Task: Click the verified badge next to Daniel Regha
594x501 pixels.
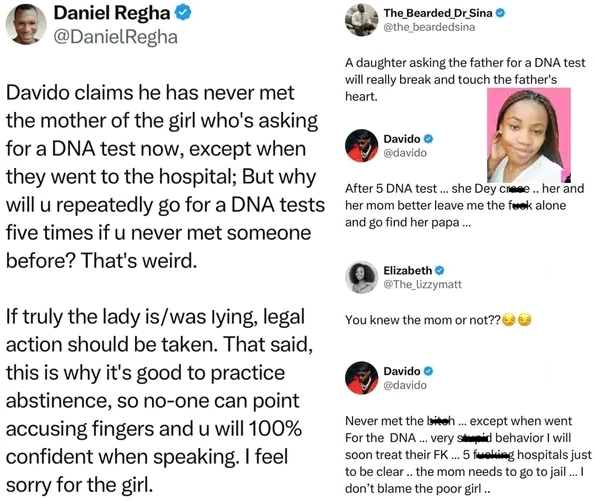Action: (x=183, y=13)
